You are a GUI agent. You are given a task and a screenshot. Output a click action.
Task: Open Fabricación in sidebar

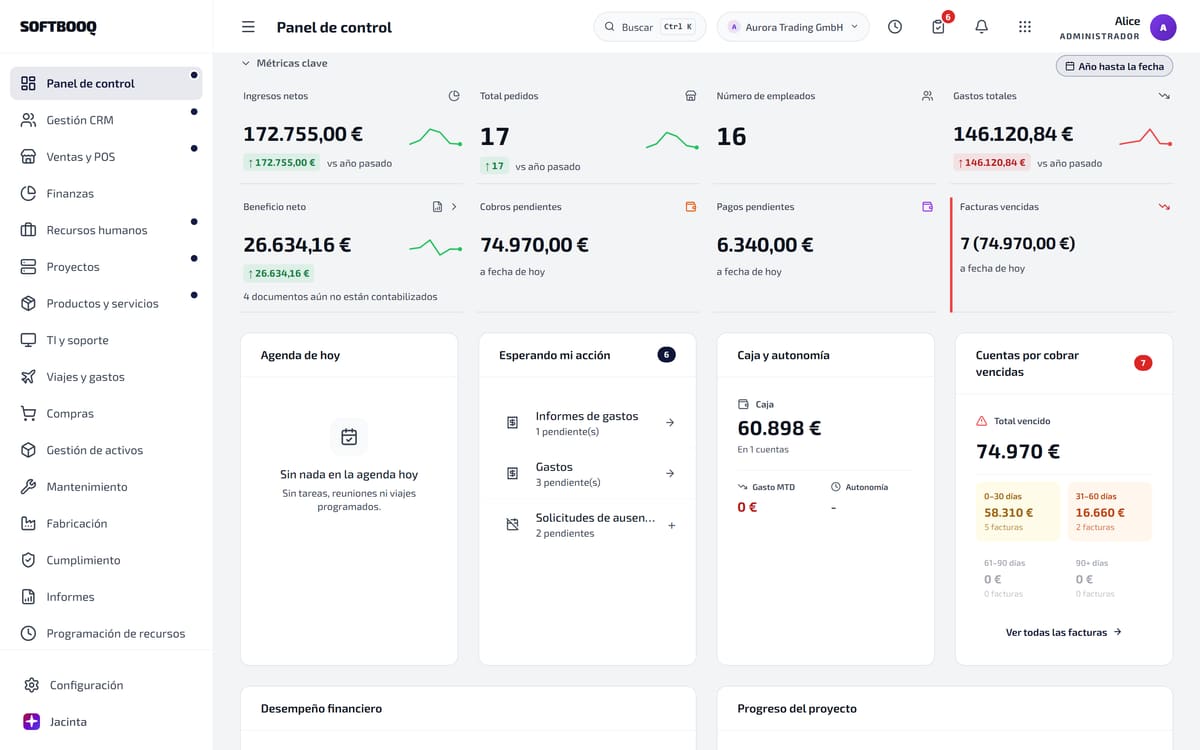106,523
